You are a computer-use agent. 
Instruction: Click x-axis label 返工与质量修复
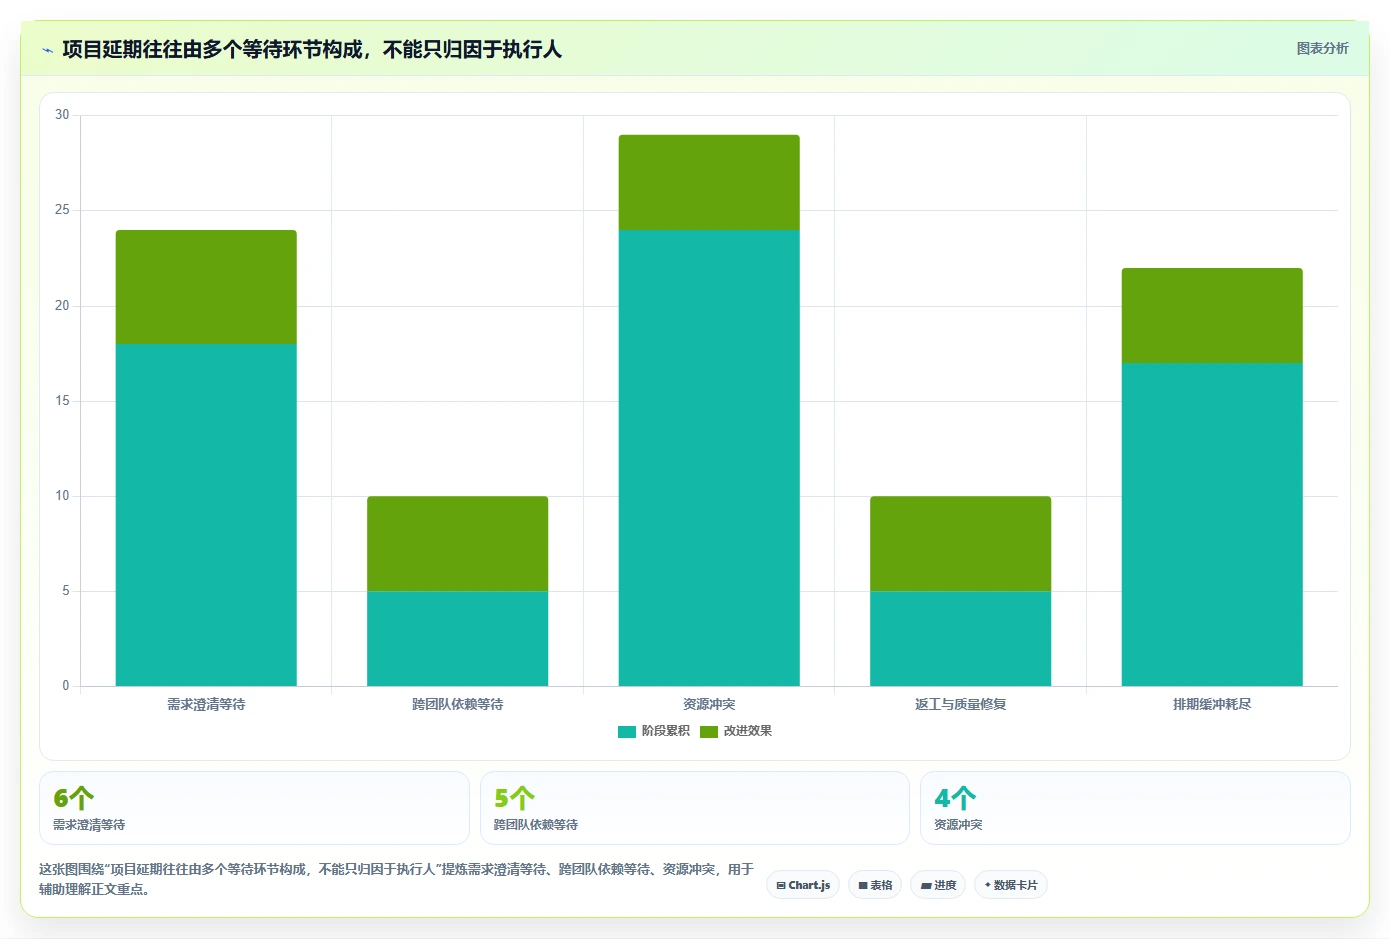[x=960, y=705]
